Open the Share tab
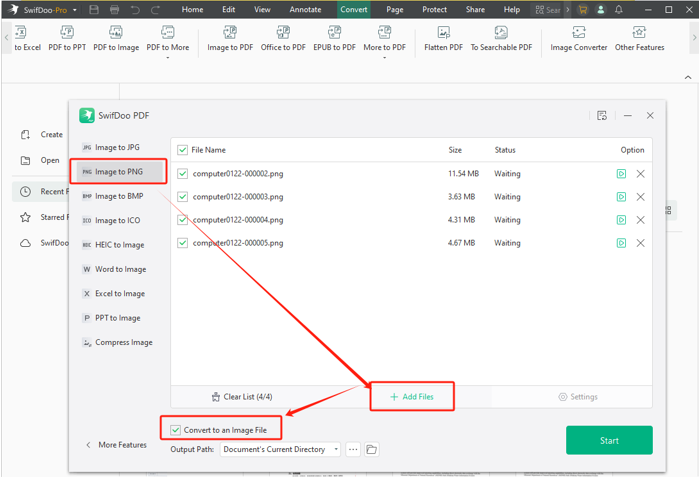 [x=475, y=9]
